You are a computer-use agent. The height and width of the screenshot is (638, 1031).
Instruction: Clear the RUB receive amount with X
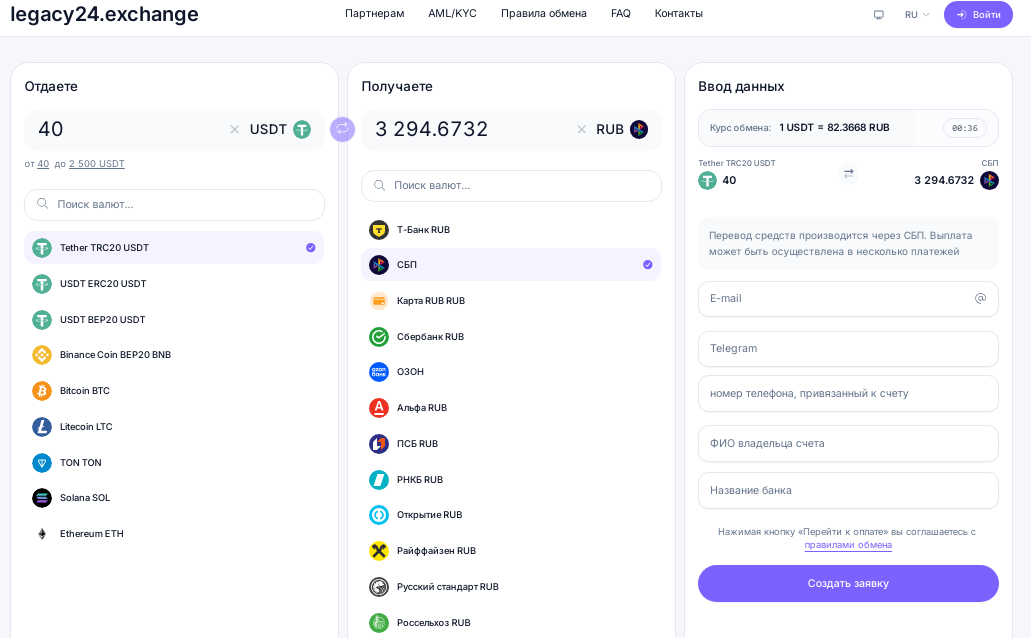click(x=581, y=130)
